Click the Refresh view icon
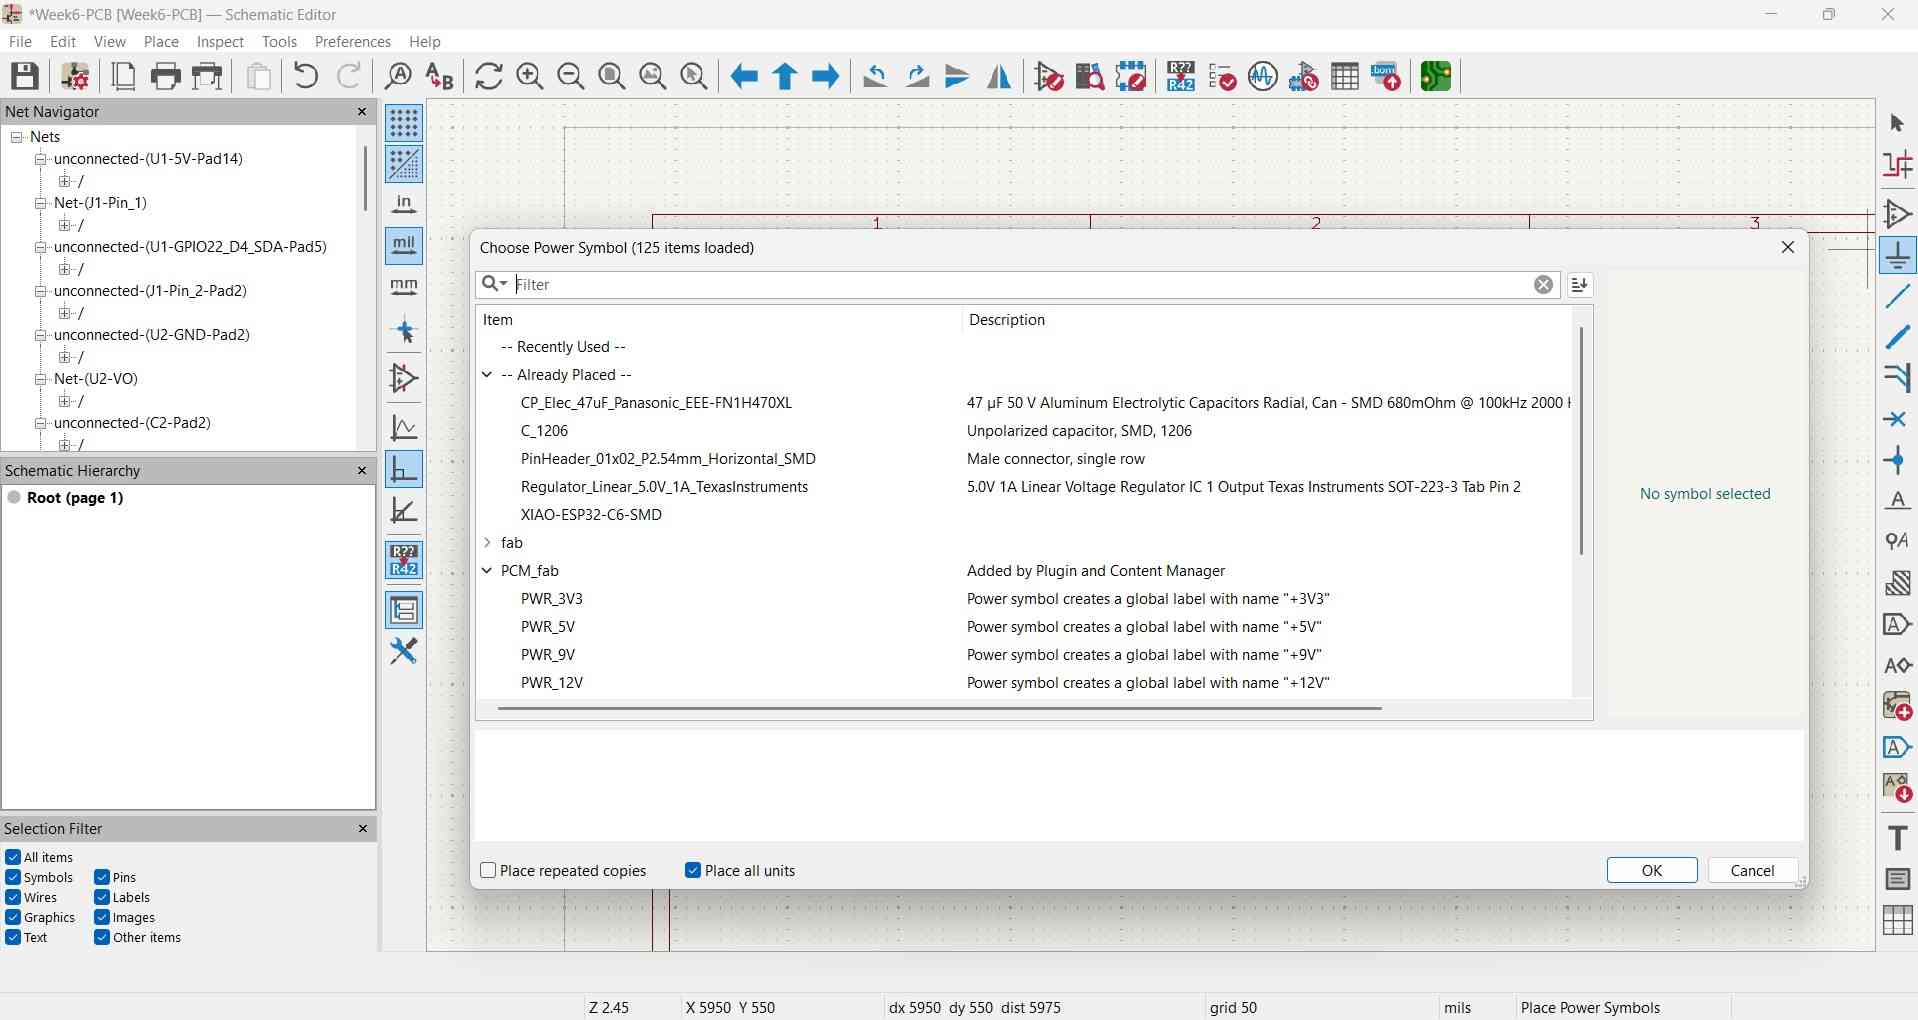Viewport: 1918px width, 1020px height. 489,76
